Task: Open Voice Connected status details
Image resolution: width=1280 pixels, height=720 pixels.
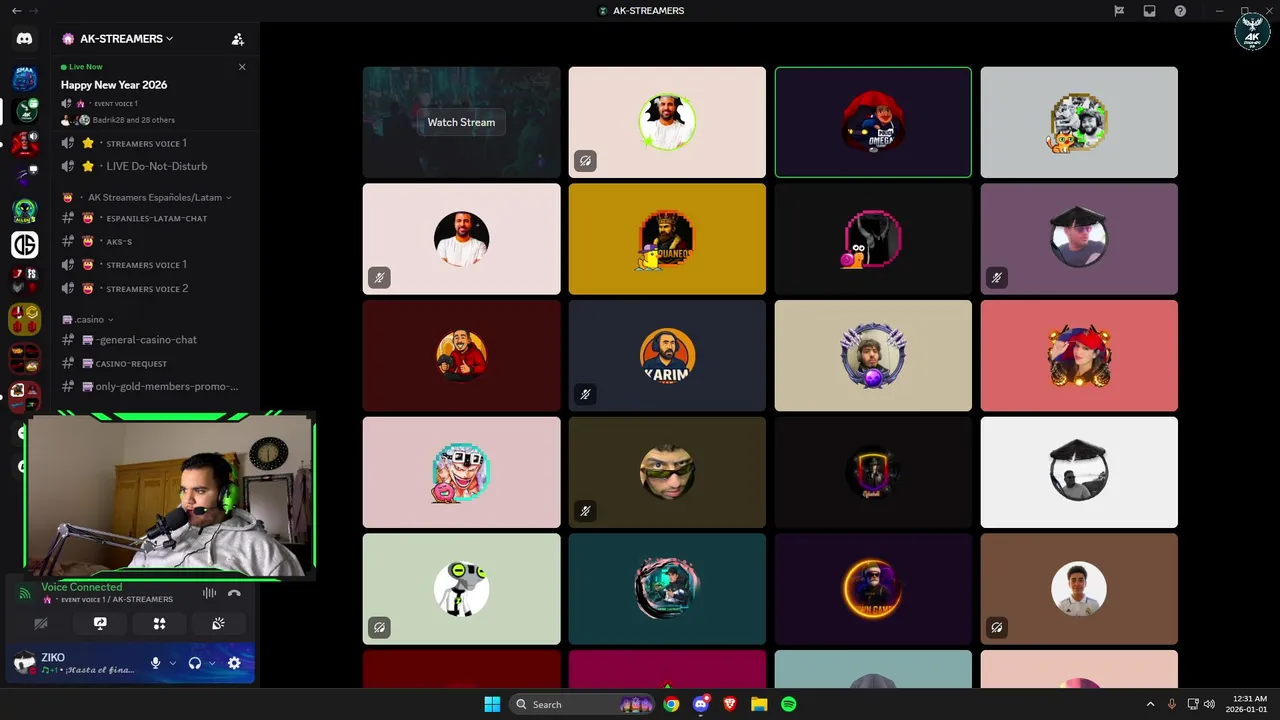Action: [82, 587]
